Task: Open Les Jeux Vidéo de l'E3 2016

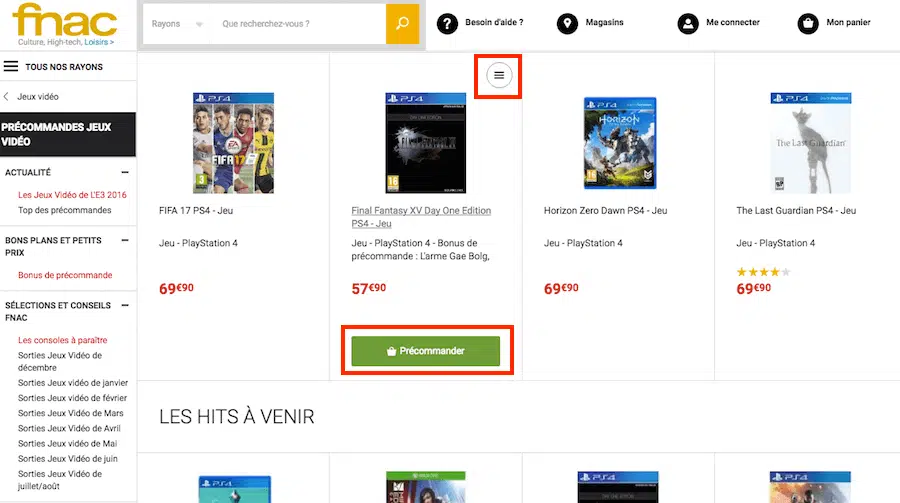Action: [73, 195]
